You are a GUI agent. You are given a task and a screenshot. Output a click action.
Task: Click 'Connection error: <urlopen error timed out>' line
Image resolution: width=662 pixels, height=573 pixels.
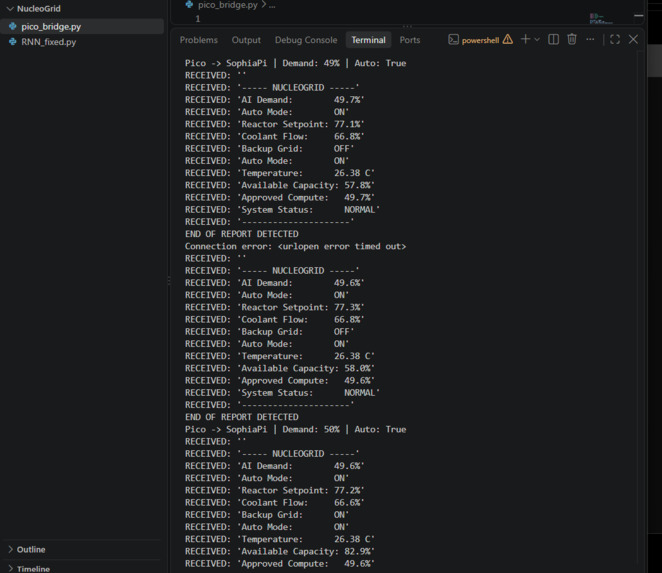(295, 246)
